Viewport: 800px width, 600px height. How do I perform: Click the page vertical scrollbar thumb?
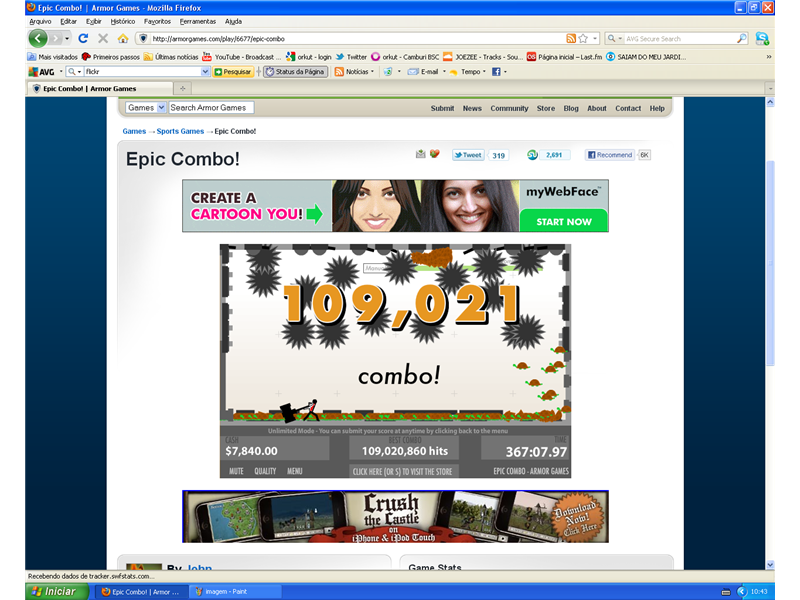(770, 263)
